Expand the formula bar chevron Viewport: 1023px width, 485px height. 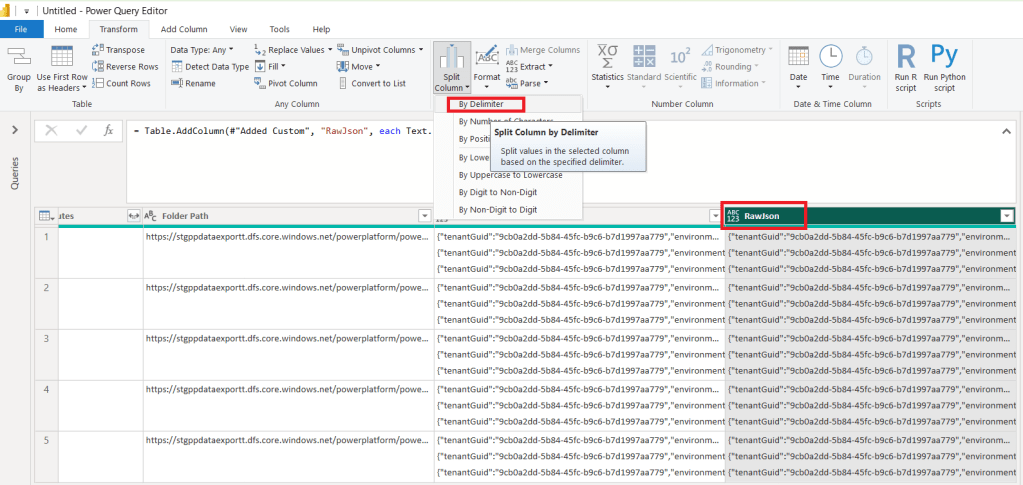point(1006,130)
